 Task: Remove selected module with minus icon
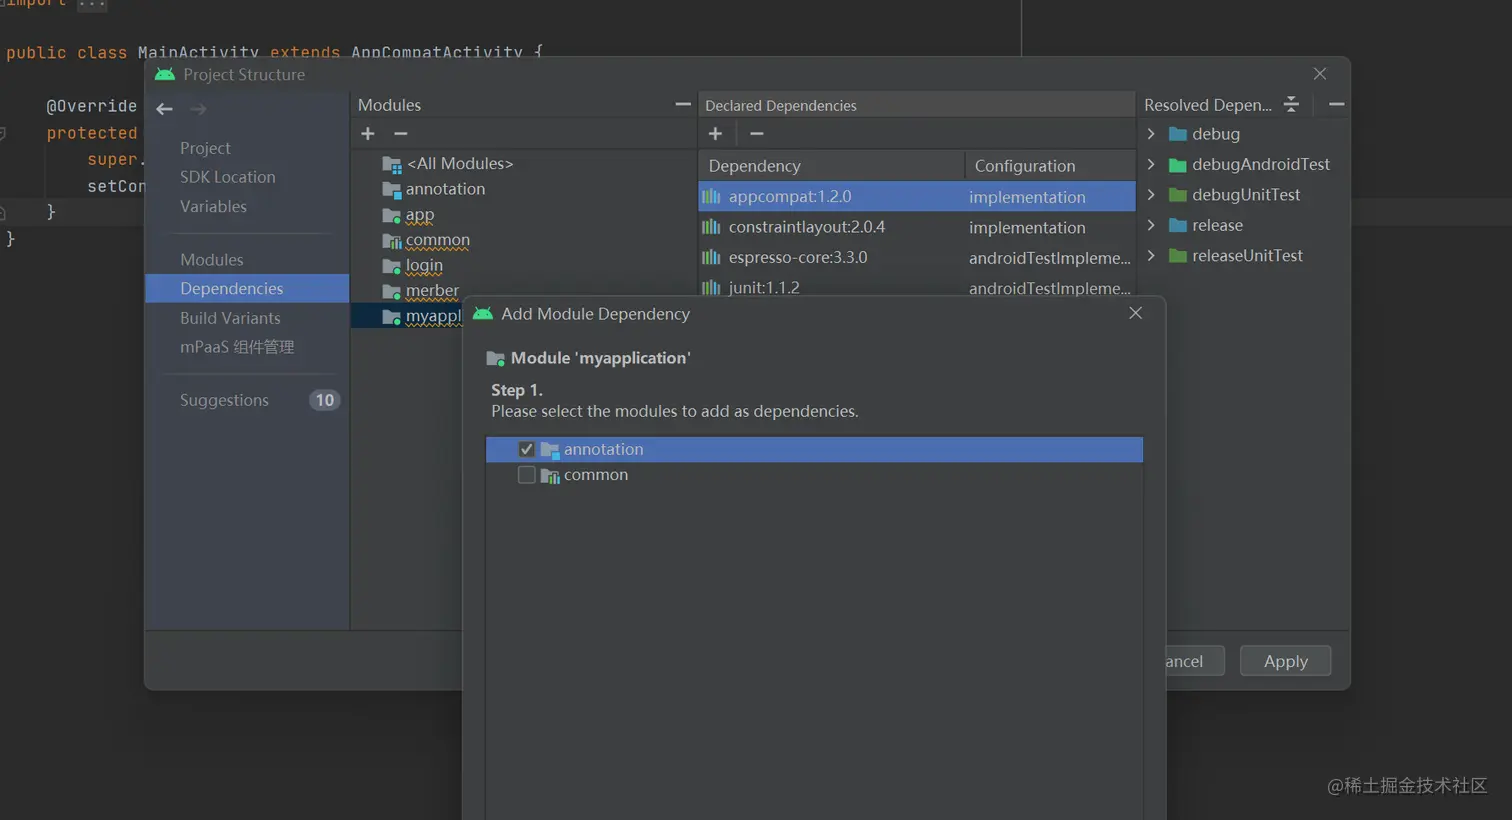tap(401, 134)
